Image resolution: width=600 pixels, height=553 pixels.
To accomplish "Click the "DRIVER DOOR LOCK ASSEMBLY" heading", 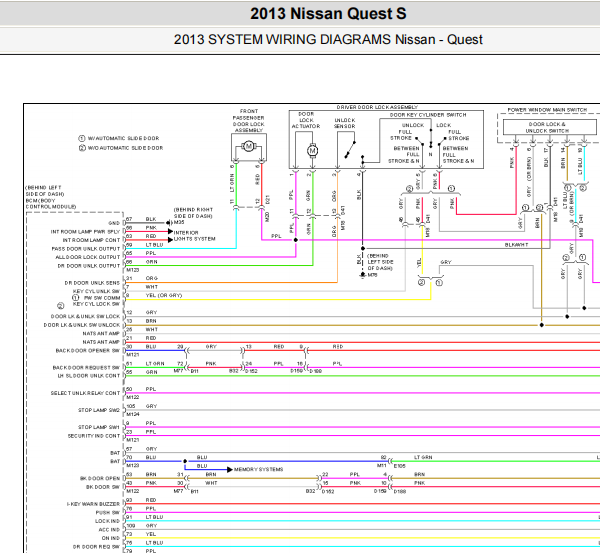I will point(377,107).
